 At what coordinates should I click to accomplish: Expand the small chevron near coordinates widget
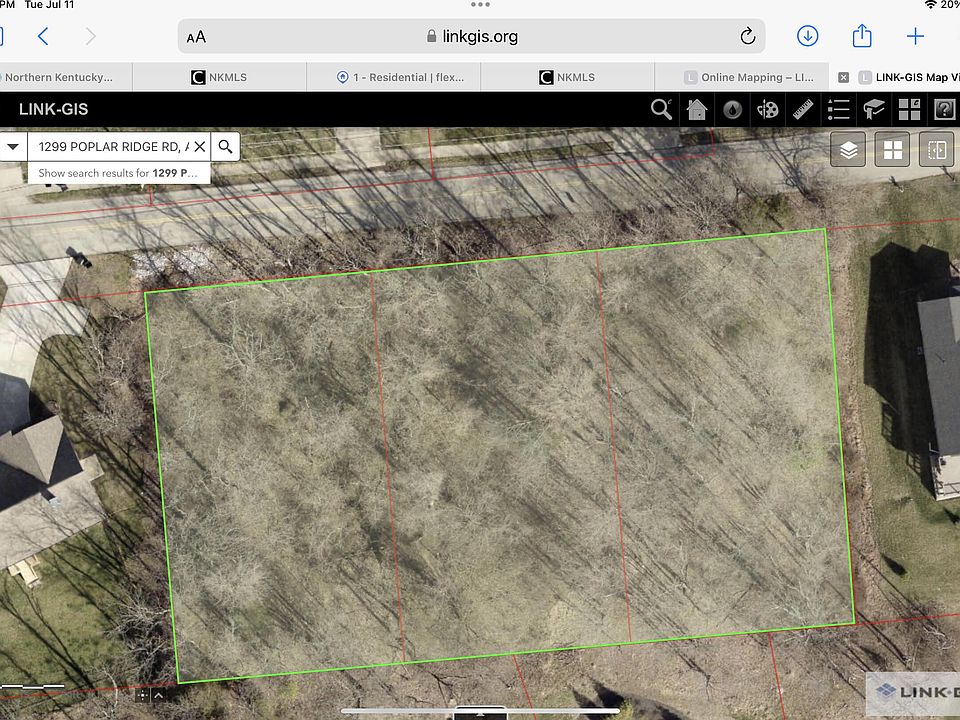[x=158, y=694]
